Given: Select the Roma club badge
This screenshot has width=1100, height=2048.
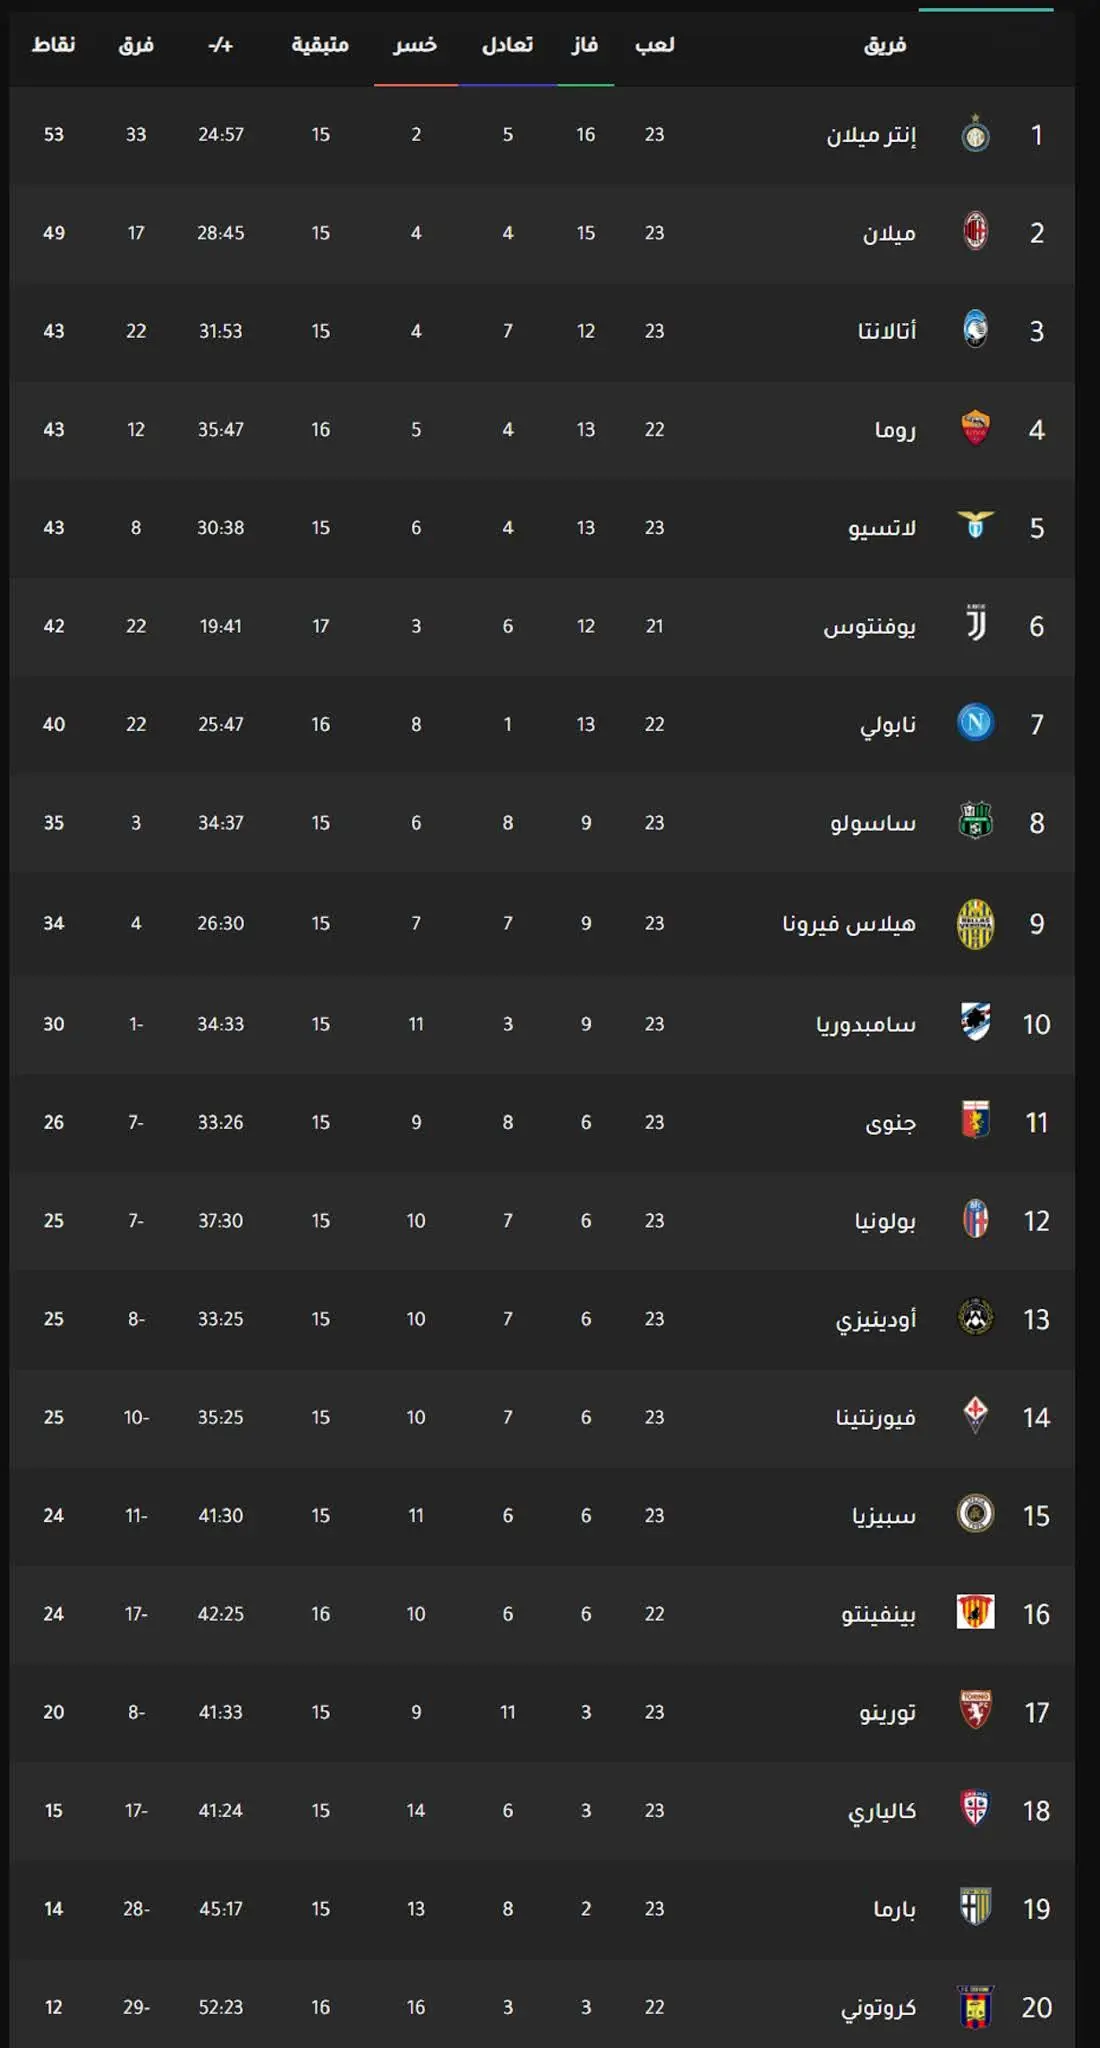Looking at the screenshot, I should (x=975, y=428).
